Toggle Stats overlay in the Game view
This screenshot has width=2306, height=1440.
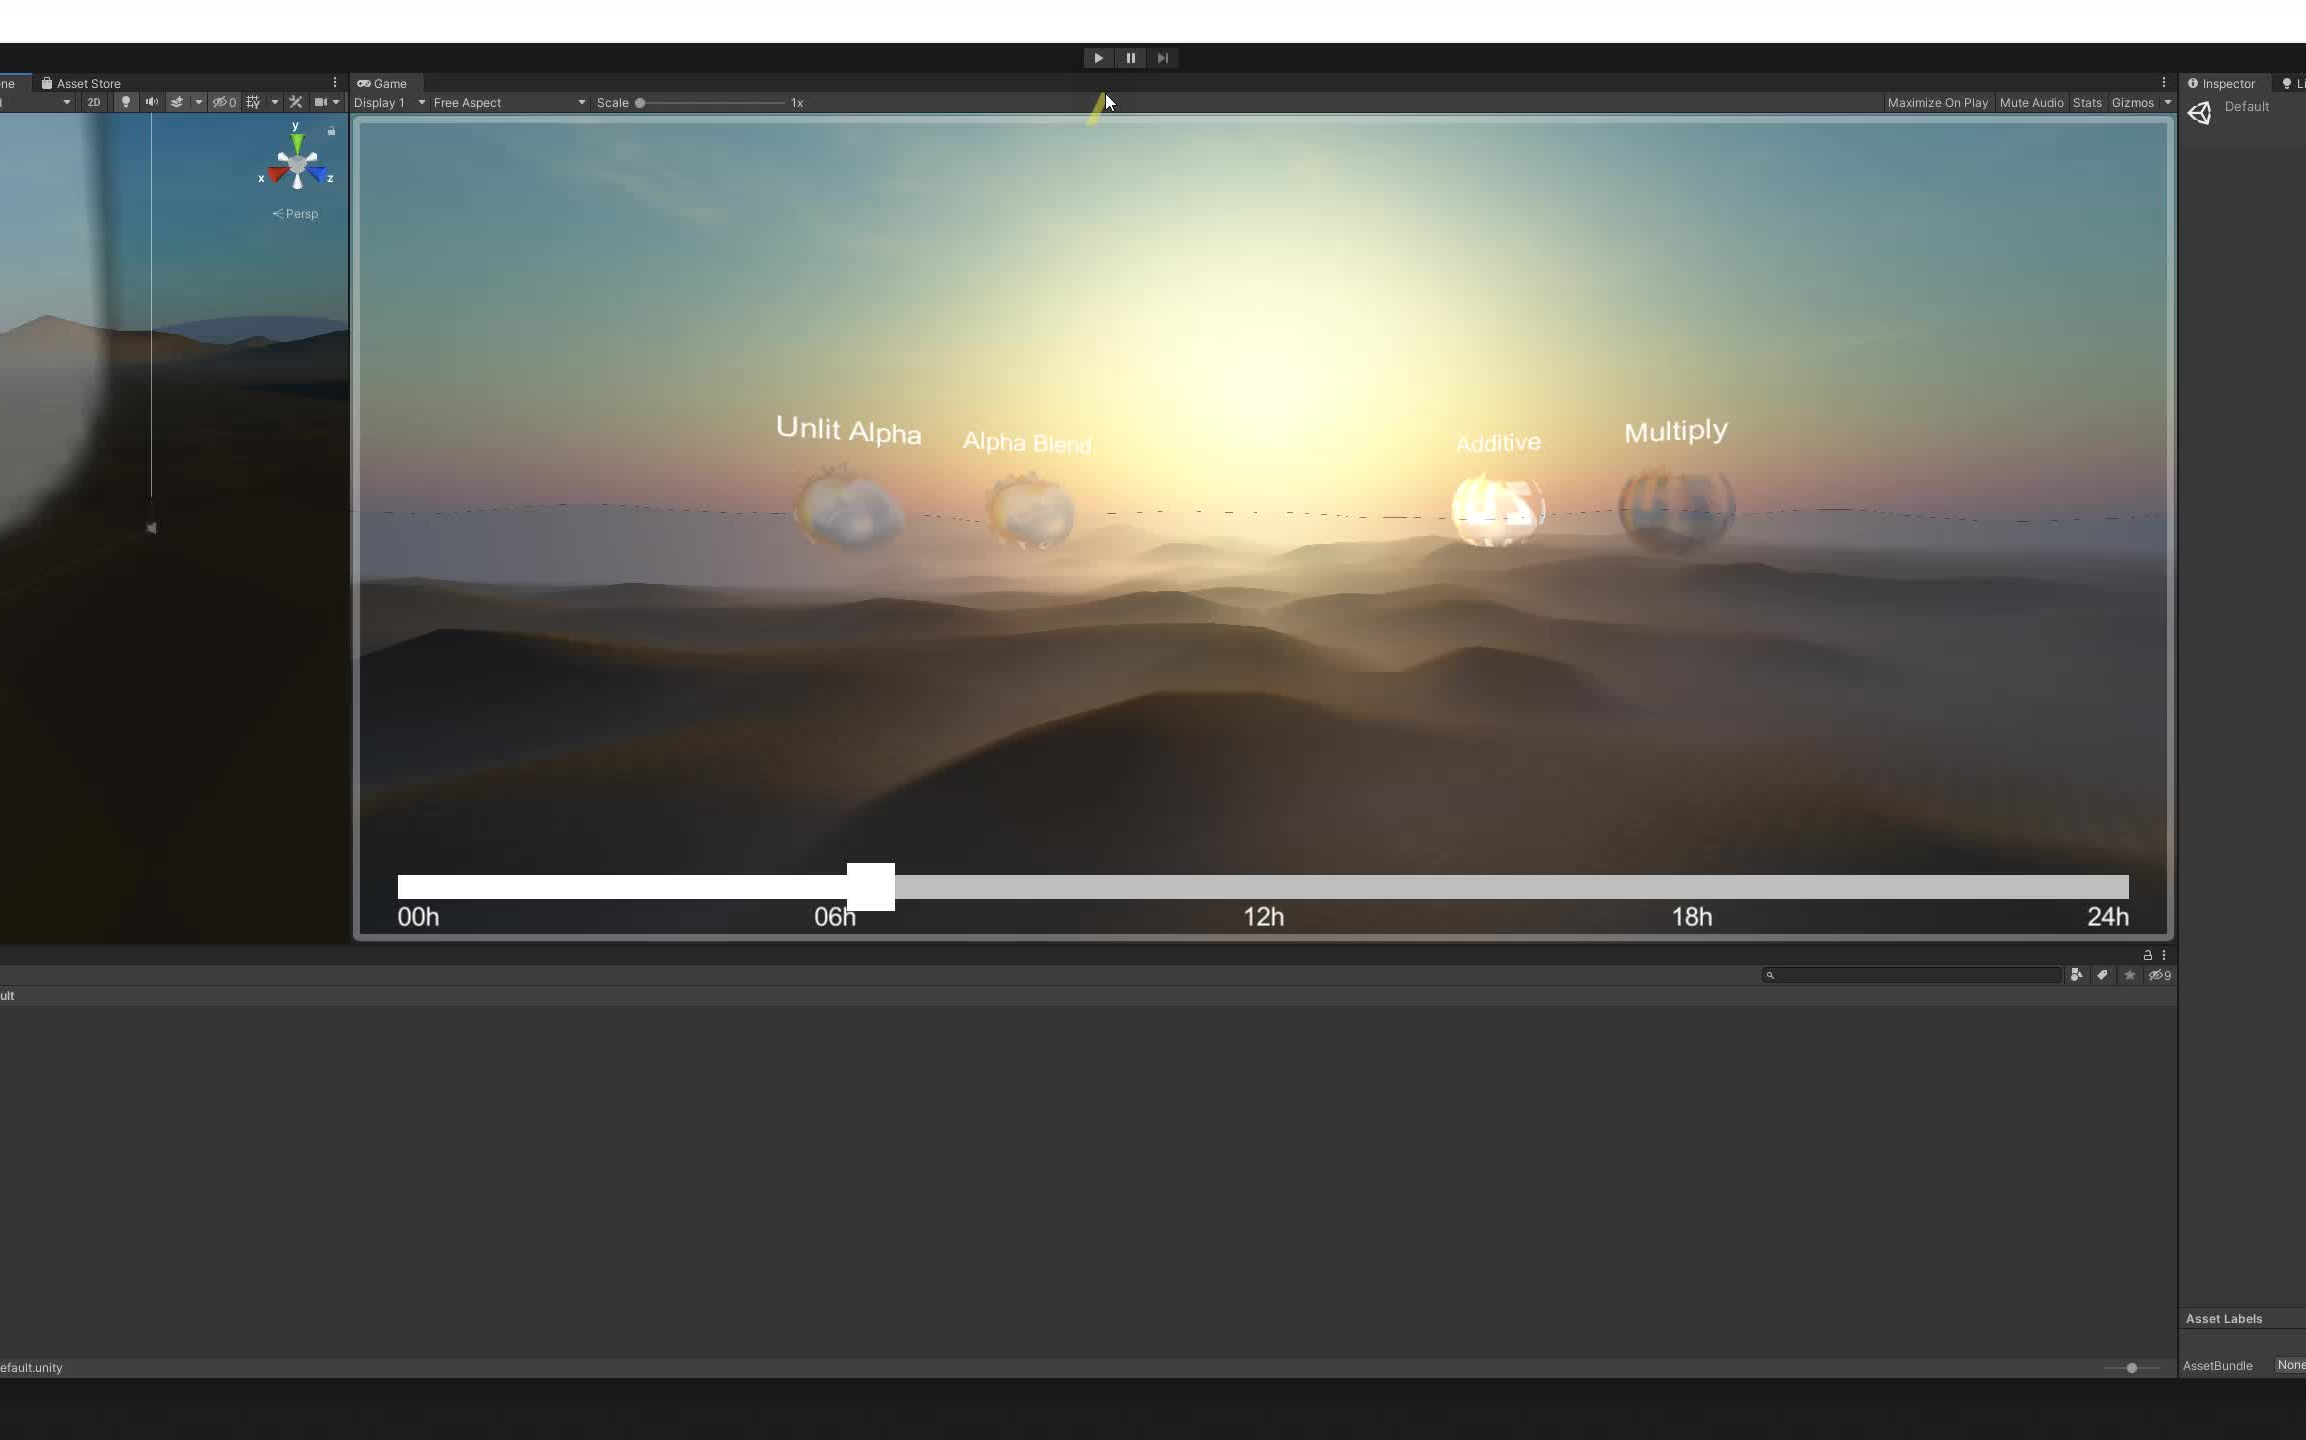click(x=2089, y=102)
